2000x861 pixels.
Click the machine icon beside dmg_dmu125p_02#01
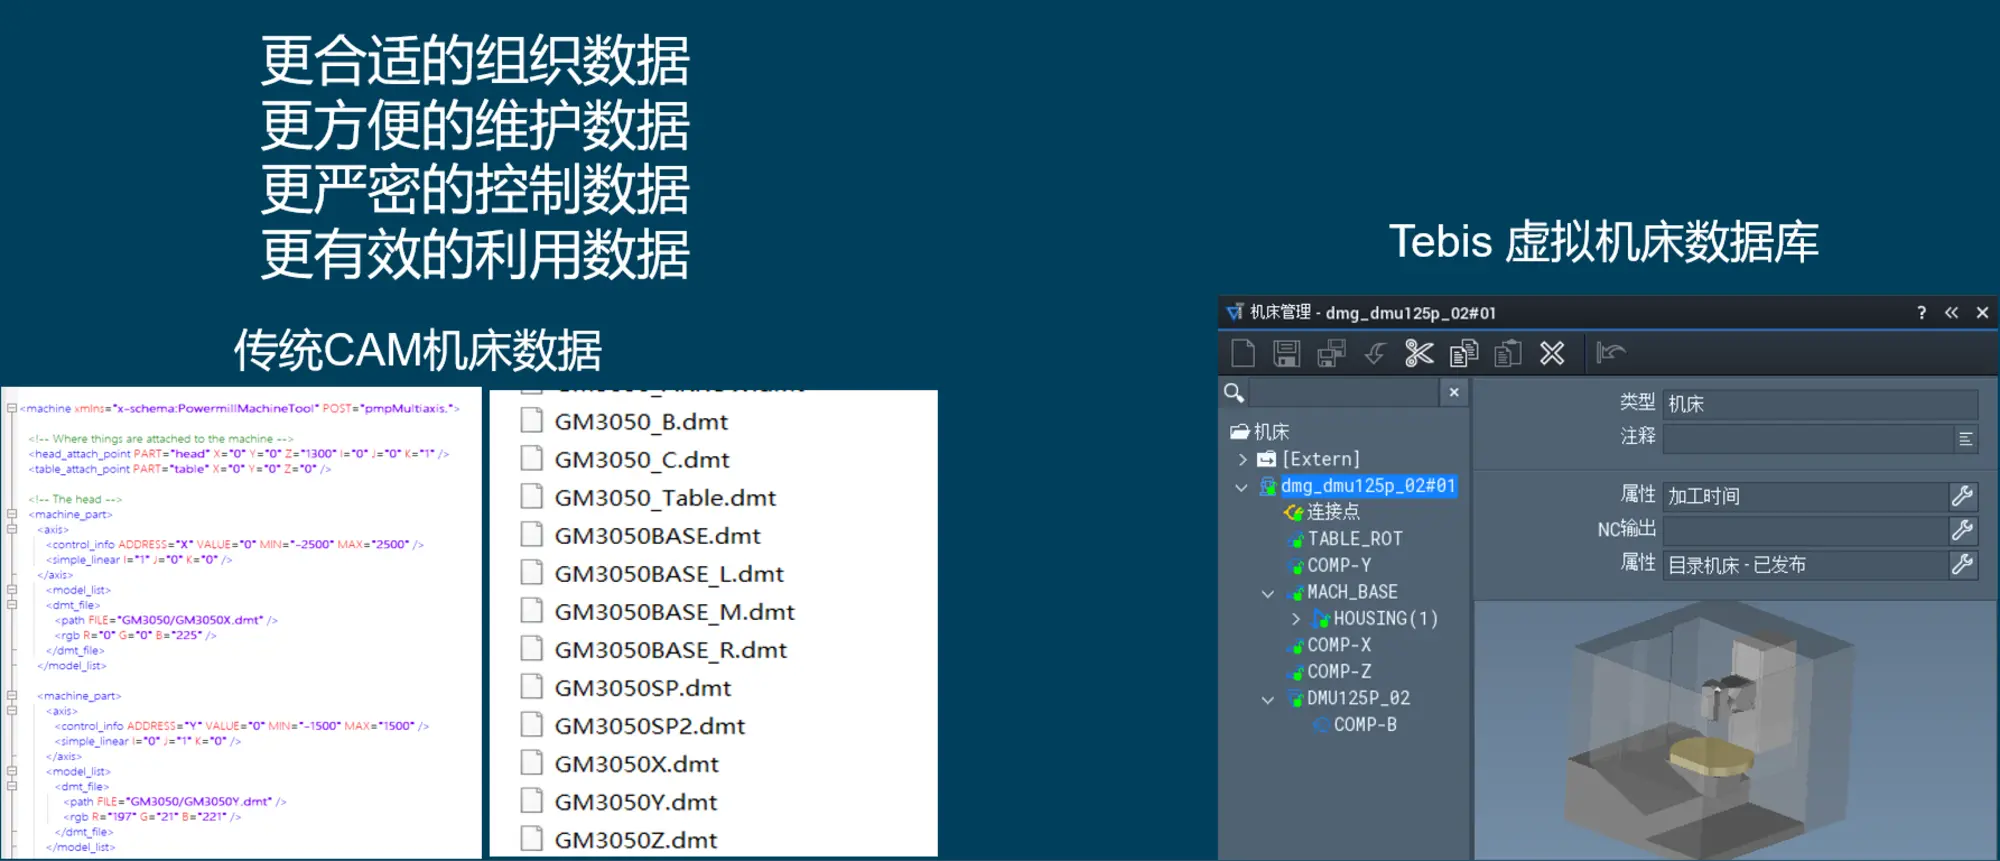point(1268,486)
